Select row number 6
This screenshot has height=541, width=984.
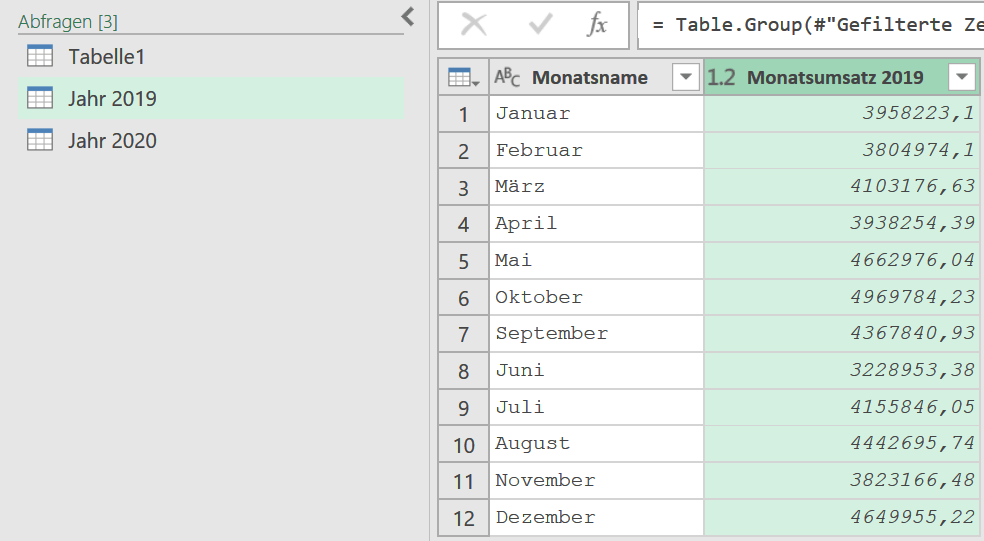tap(463, 297)
